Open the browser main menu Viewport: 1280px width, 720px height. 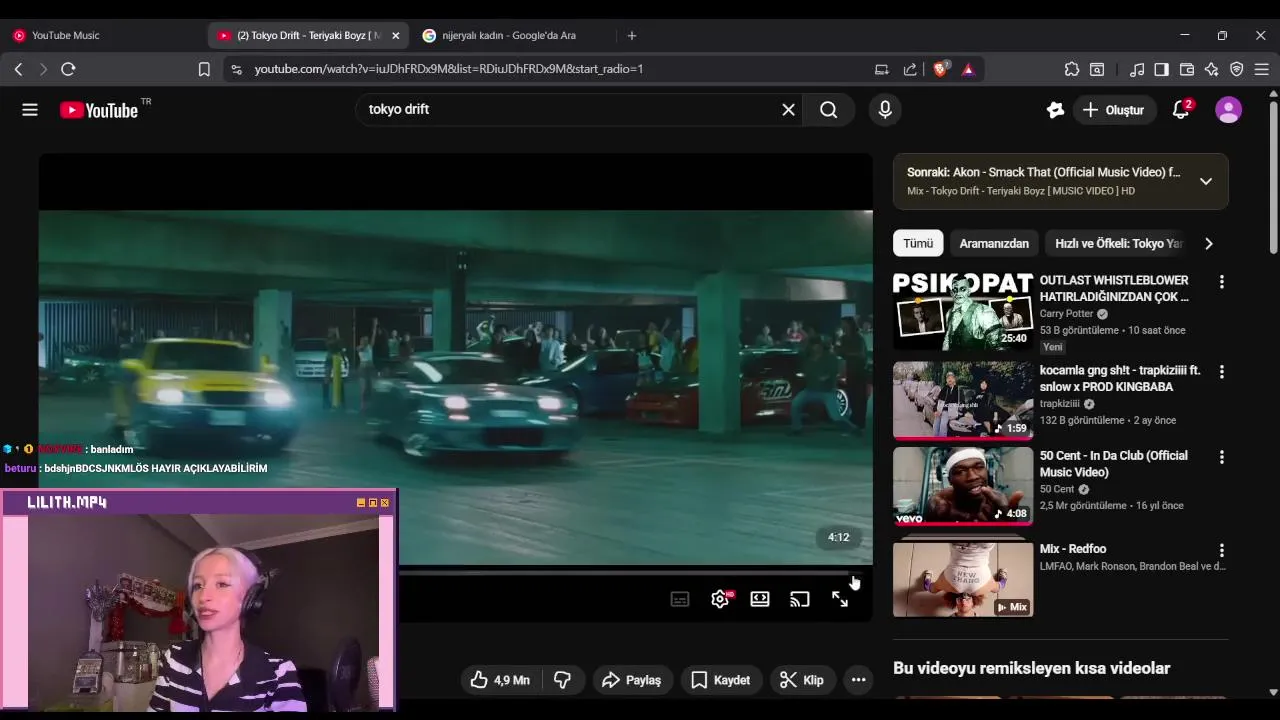[x=1262, y=69]
